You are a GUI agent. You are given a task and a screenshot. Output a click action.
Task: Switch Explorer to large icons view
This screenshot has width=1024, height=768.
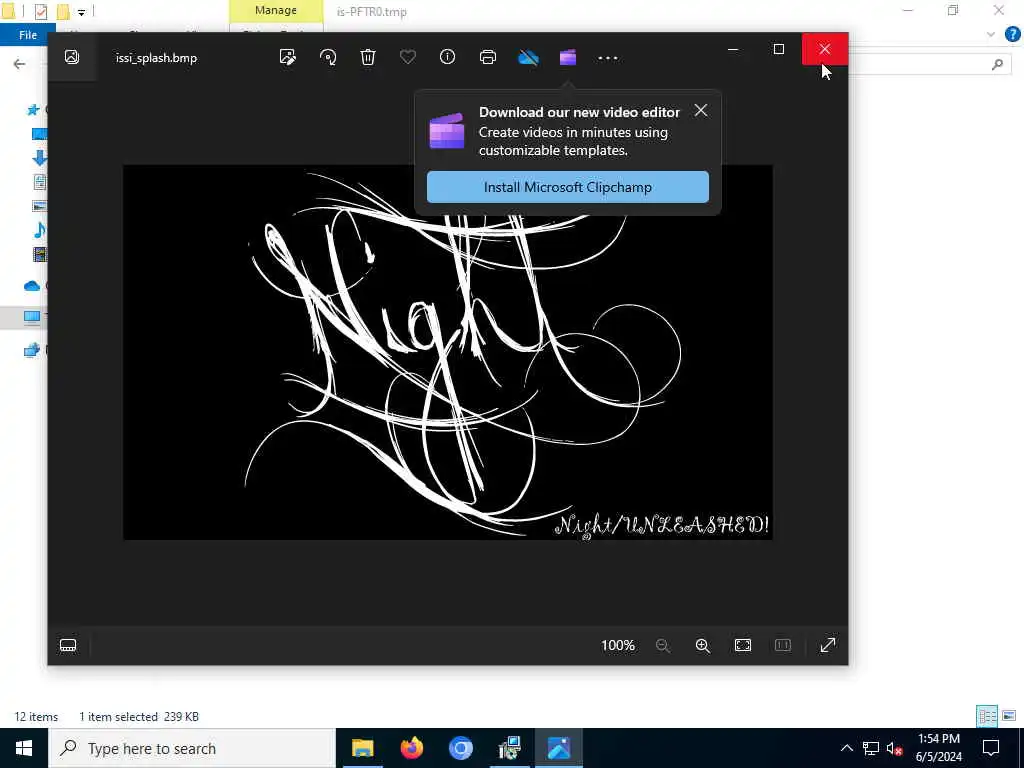(1009, 716)
